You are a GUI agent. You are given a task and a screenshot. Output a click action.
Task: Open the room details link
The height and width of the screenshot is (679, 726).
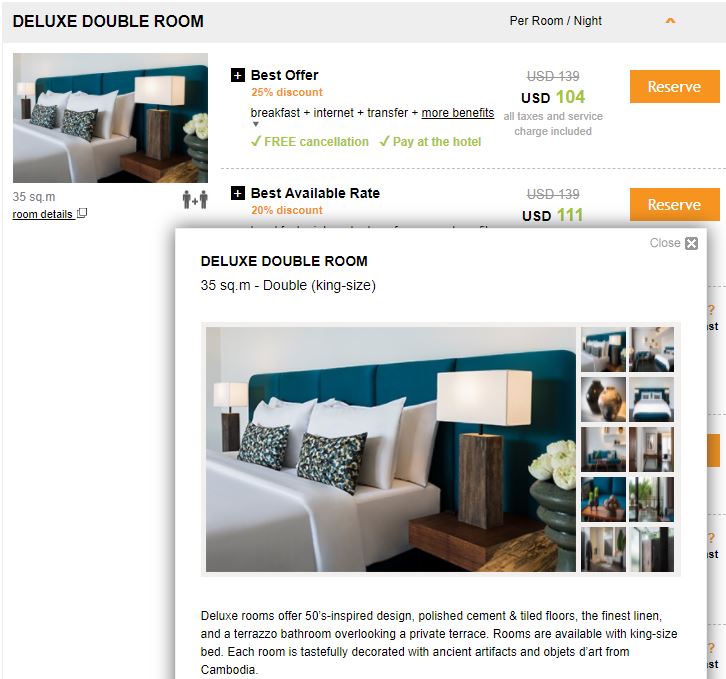click(43, 214)
